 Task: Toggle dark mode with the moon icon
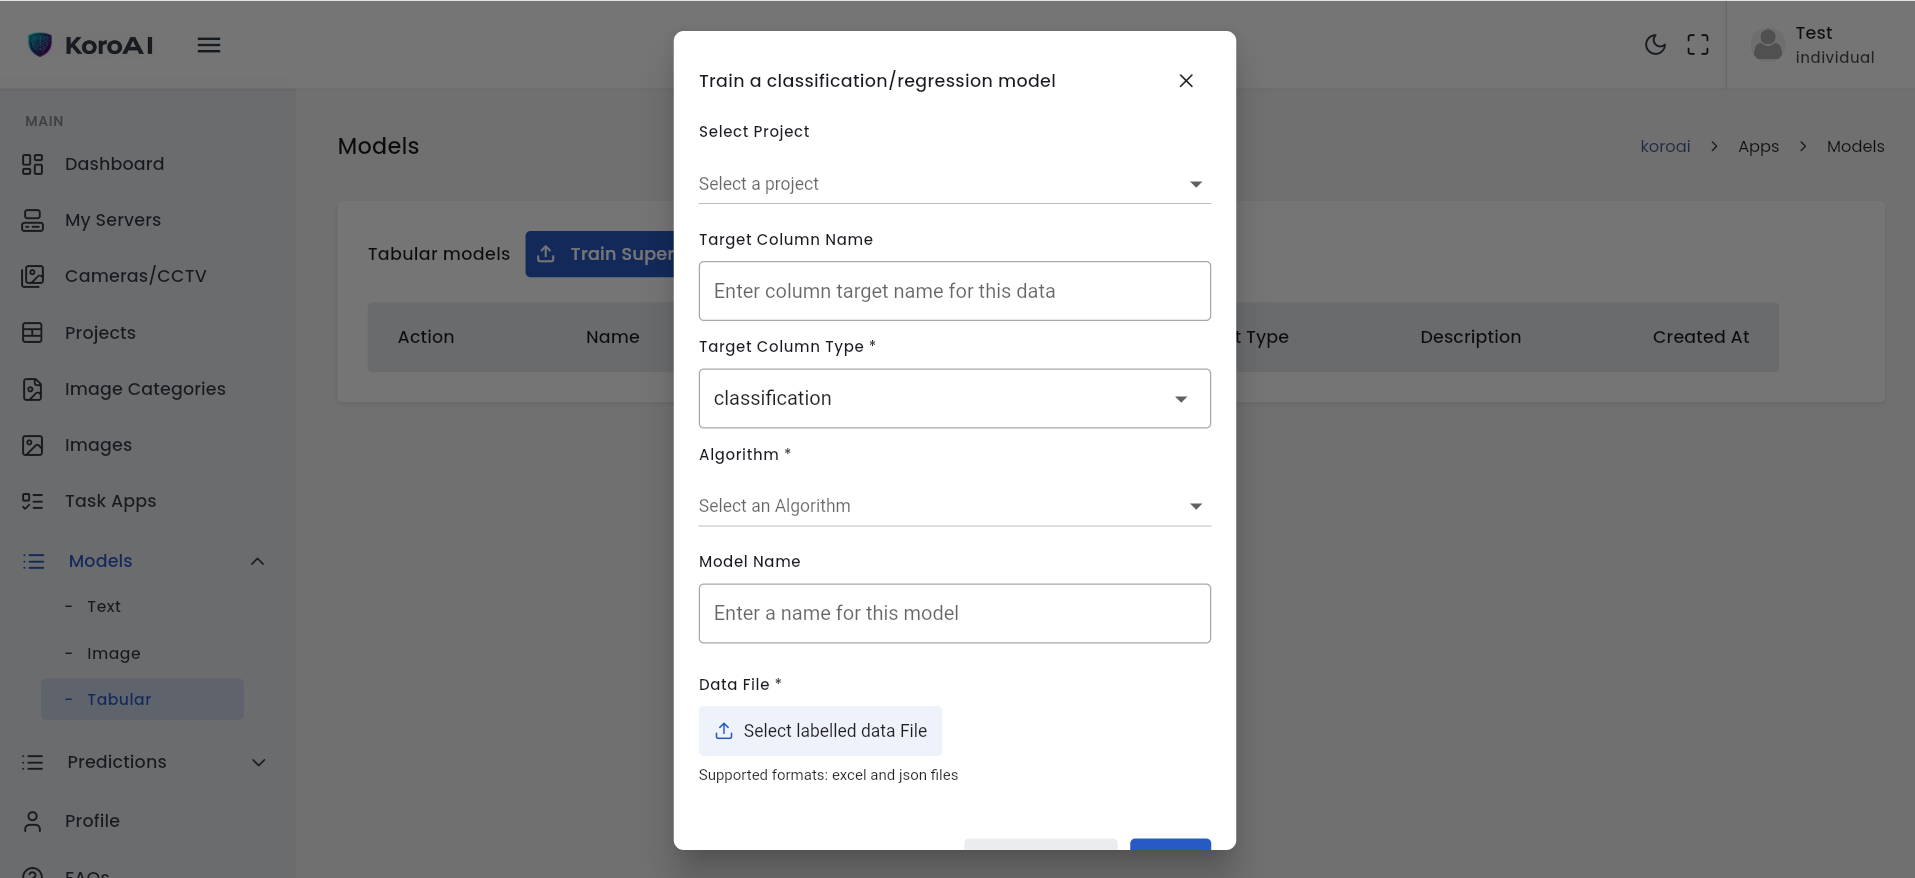pos(1655,45)
